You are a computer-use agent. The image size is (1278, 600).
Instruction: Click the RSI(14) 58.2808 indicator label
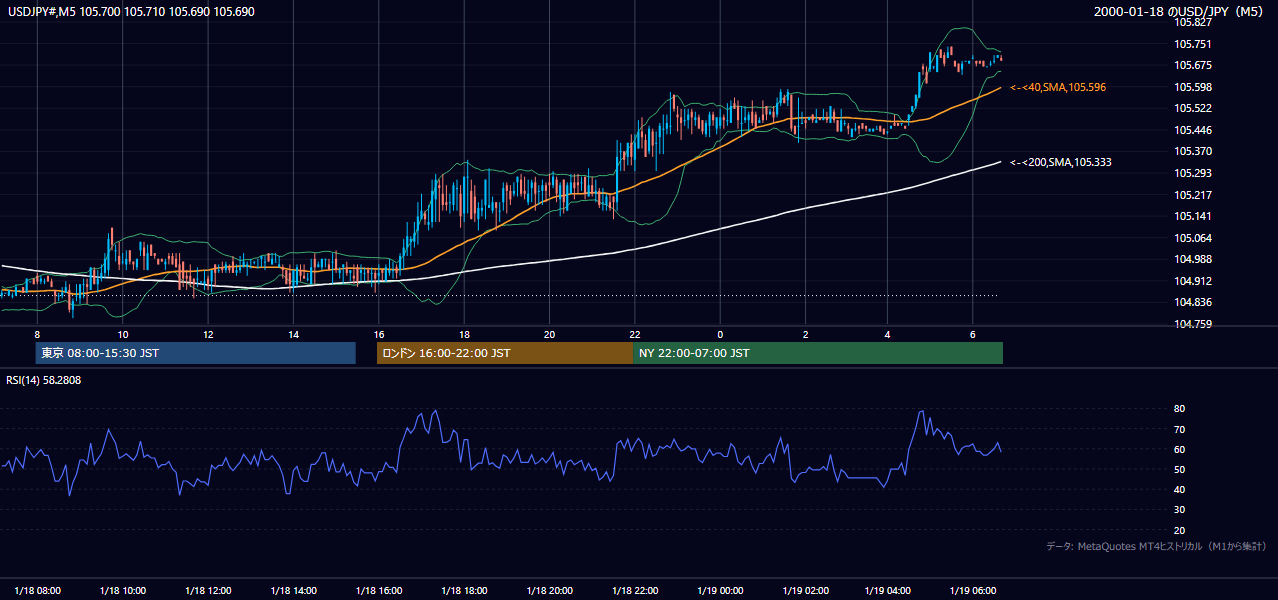point(43,380)
